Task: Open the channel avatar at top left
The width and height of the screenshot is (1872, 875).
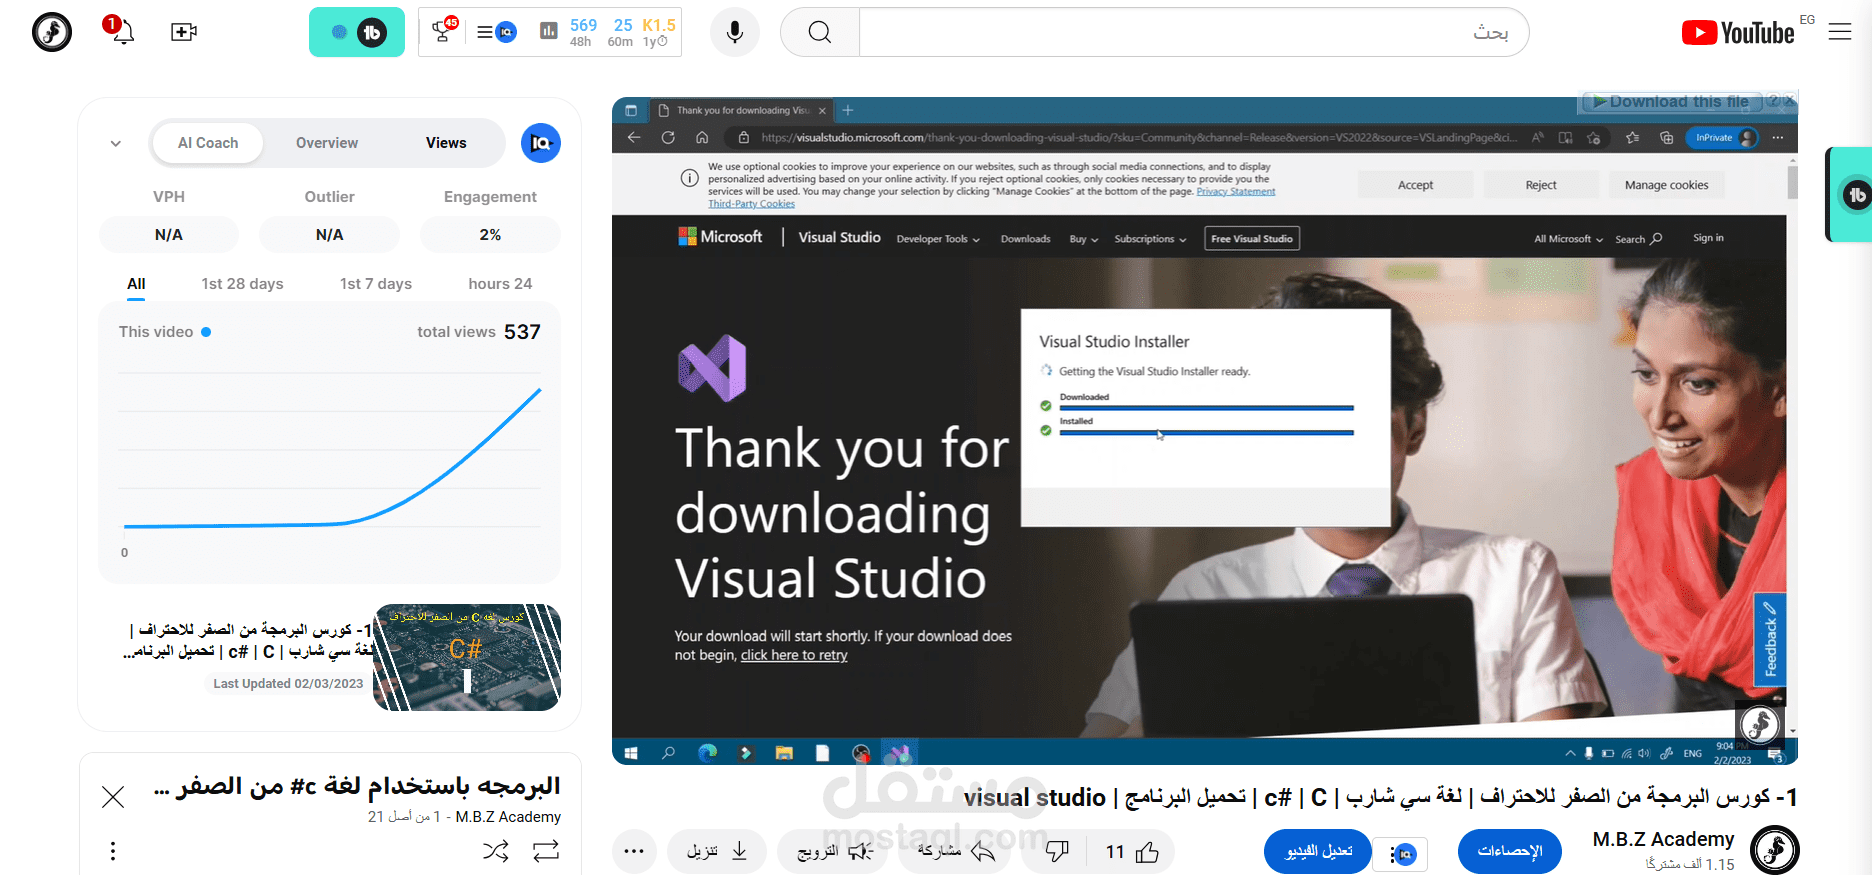Action: (52, 32)
